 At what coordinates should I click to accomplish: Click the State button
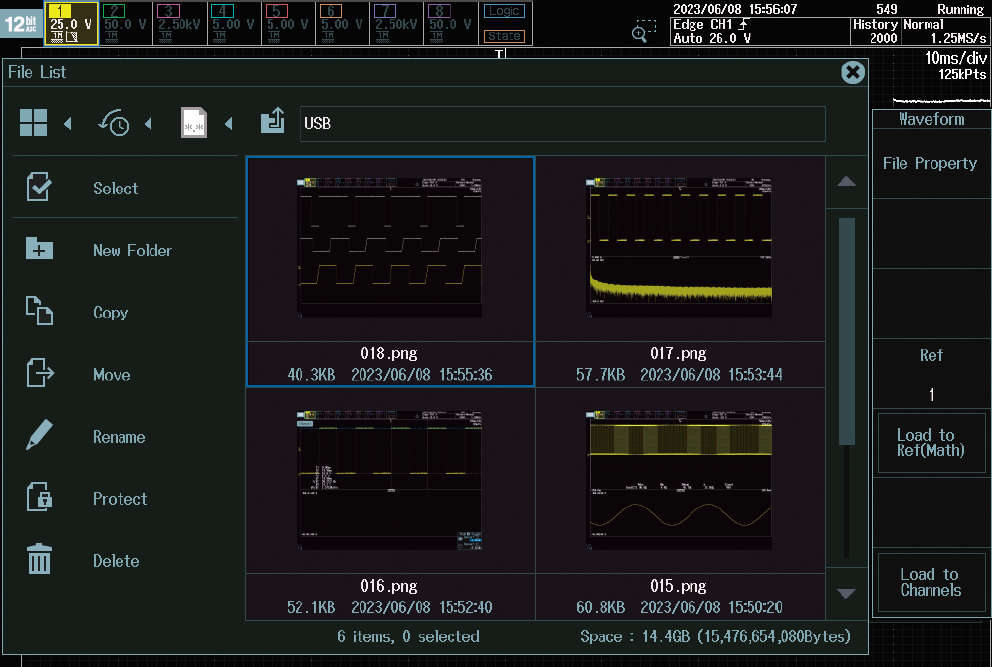tap(504, 36)
